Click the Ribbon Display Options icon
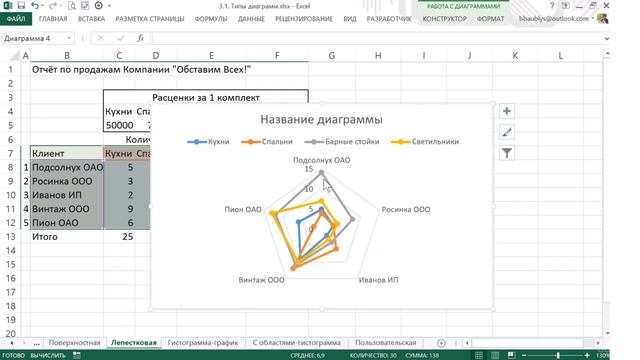 click(566, 6)
